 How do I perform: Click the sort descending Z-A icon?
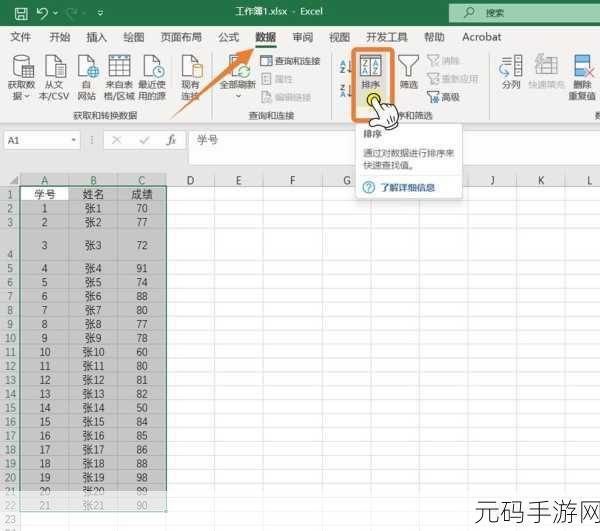pos(345,91)
